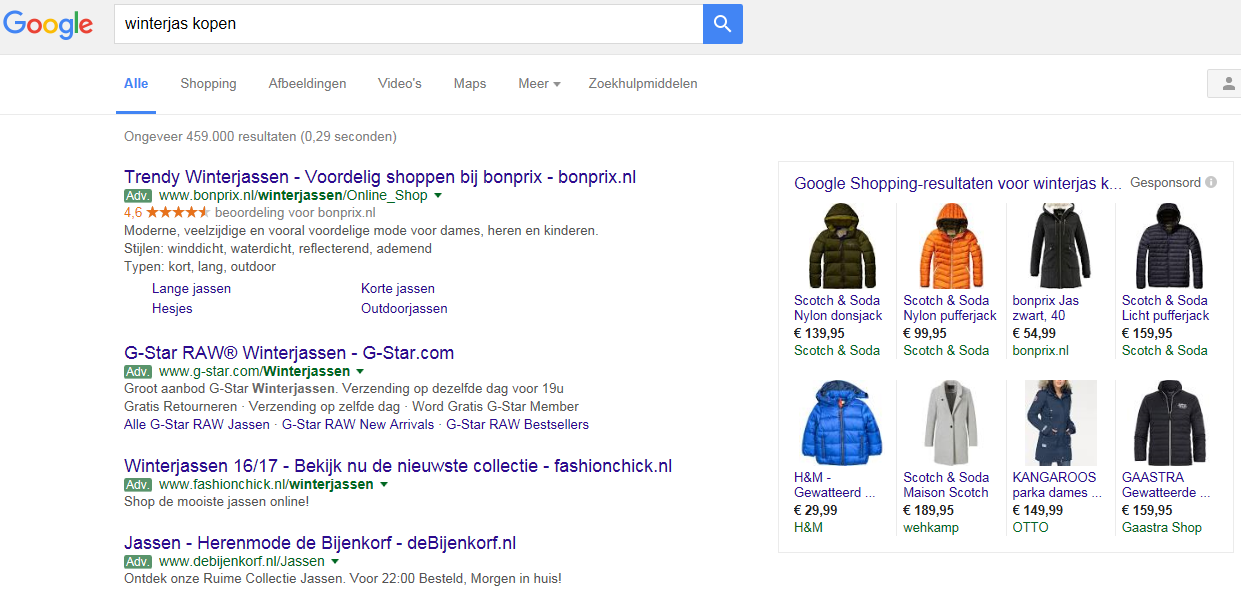Viewport: 1241px width, 599px height.
Task: Focus the search box with winterjas kopen
Action: 409,23
